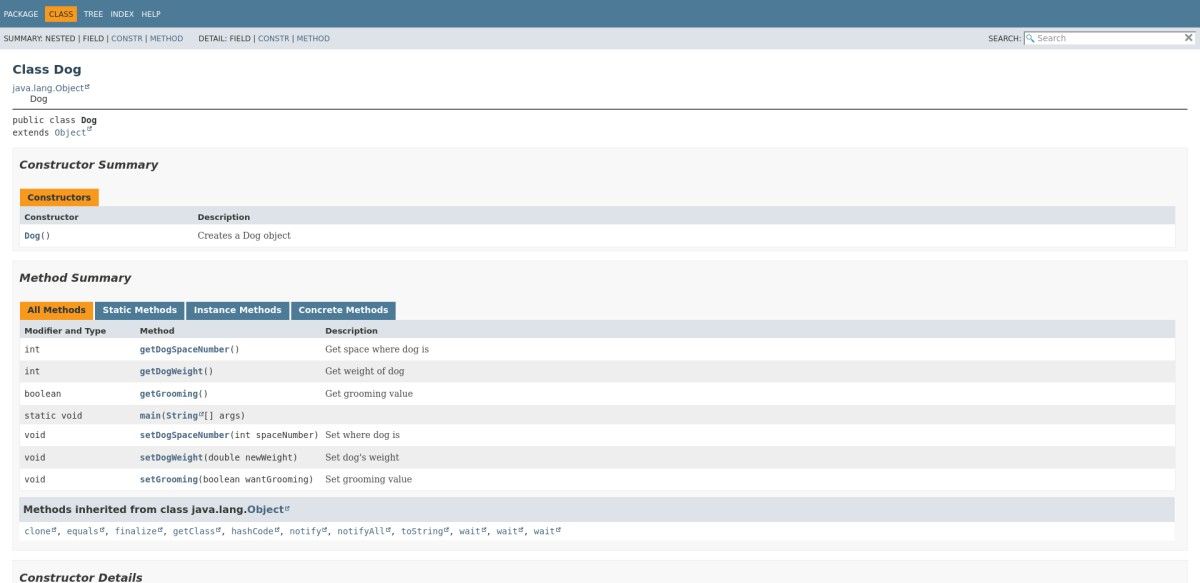Screen dimensions: 1200x583
Task: Open the getDogSpaceNumber method link
Action: coord(184,350)
